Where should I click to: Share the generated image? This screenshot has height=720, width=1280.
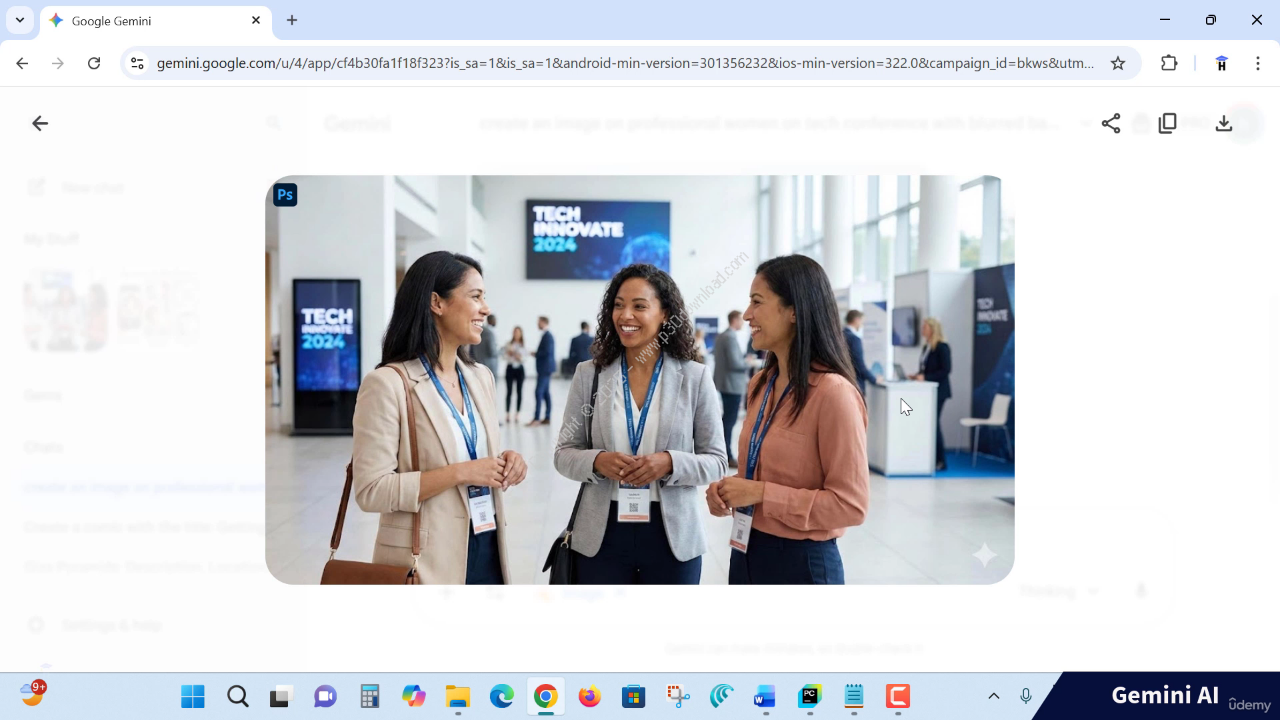click(1110, 123)
